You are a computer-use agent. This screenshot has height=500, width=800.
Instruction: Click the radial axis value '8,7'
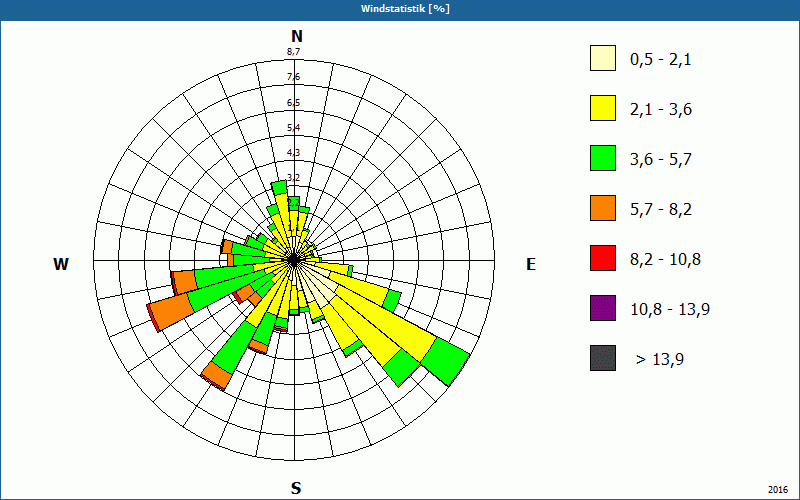pyautogui.click(x=293, y=52)
